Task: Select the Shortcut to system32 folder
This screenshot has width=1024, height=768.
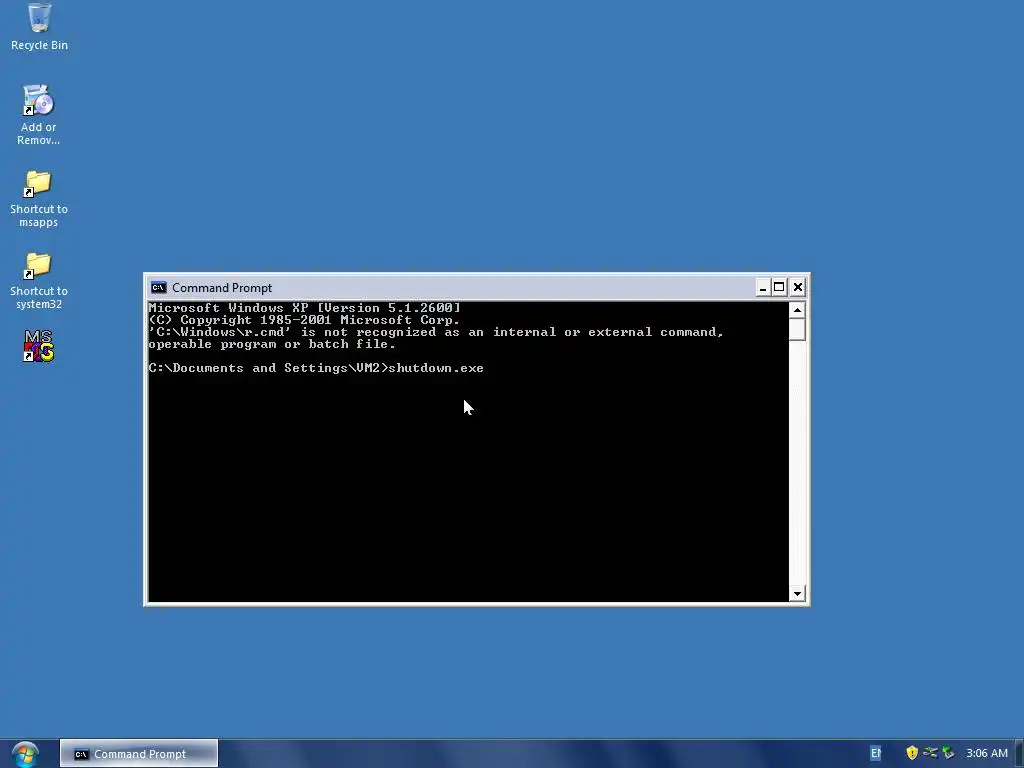Action: tap(39, 281)
